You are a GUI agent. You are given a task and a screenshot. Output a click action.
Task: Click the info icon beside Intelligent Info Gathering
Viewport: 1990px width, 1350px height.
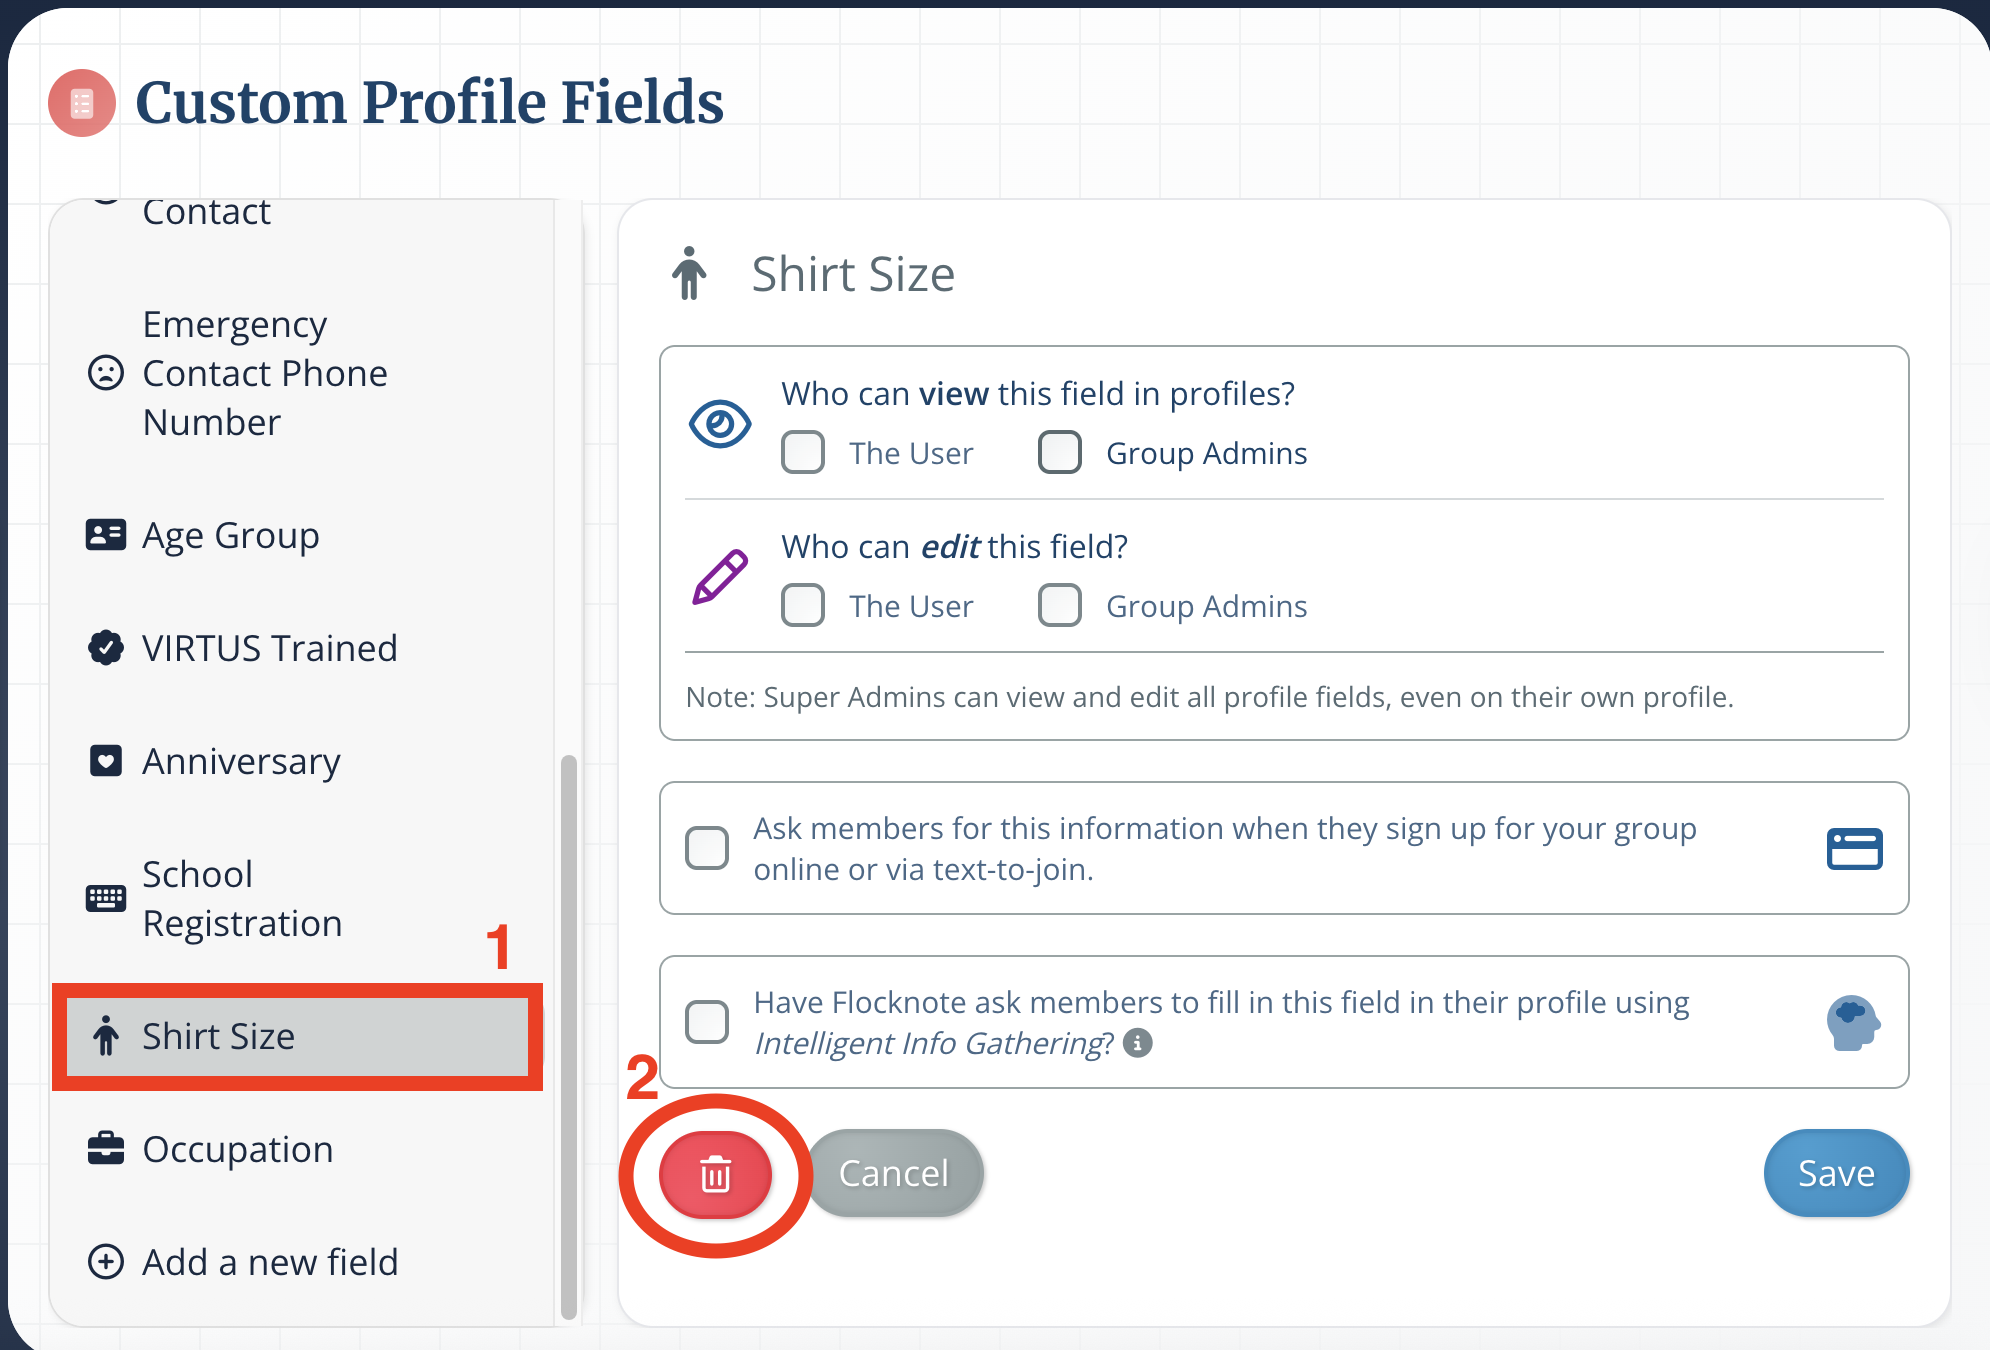pyautogui.click(x=1138, y=1043)
